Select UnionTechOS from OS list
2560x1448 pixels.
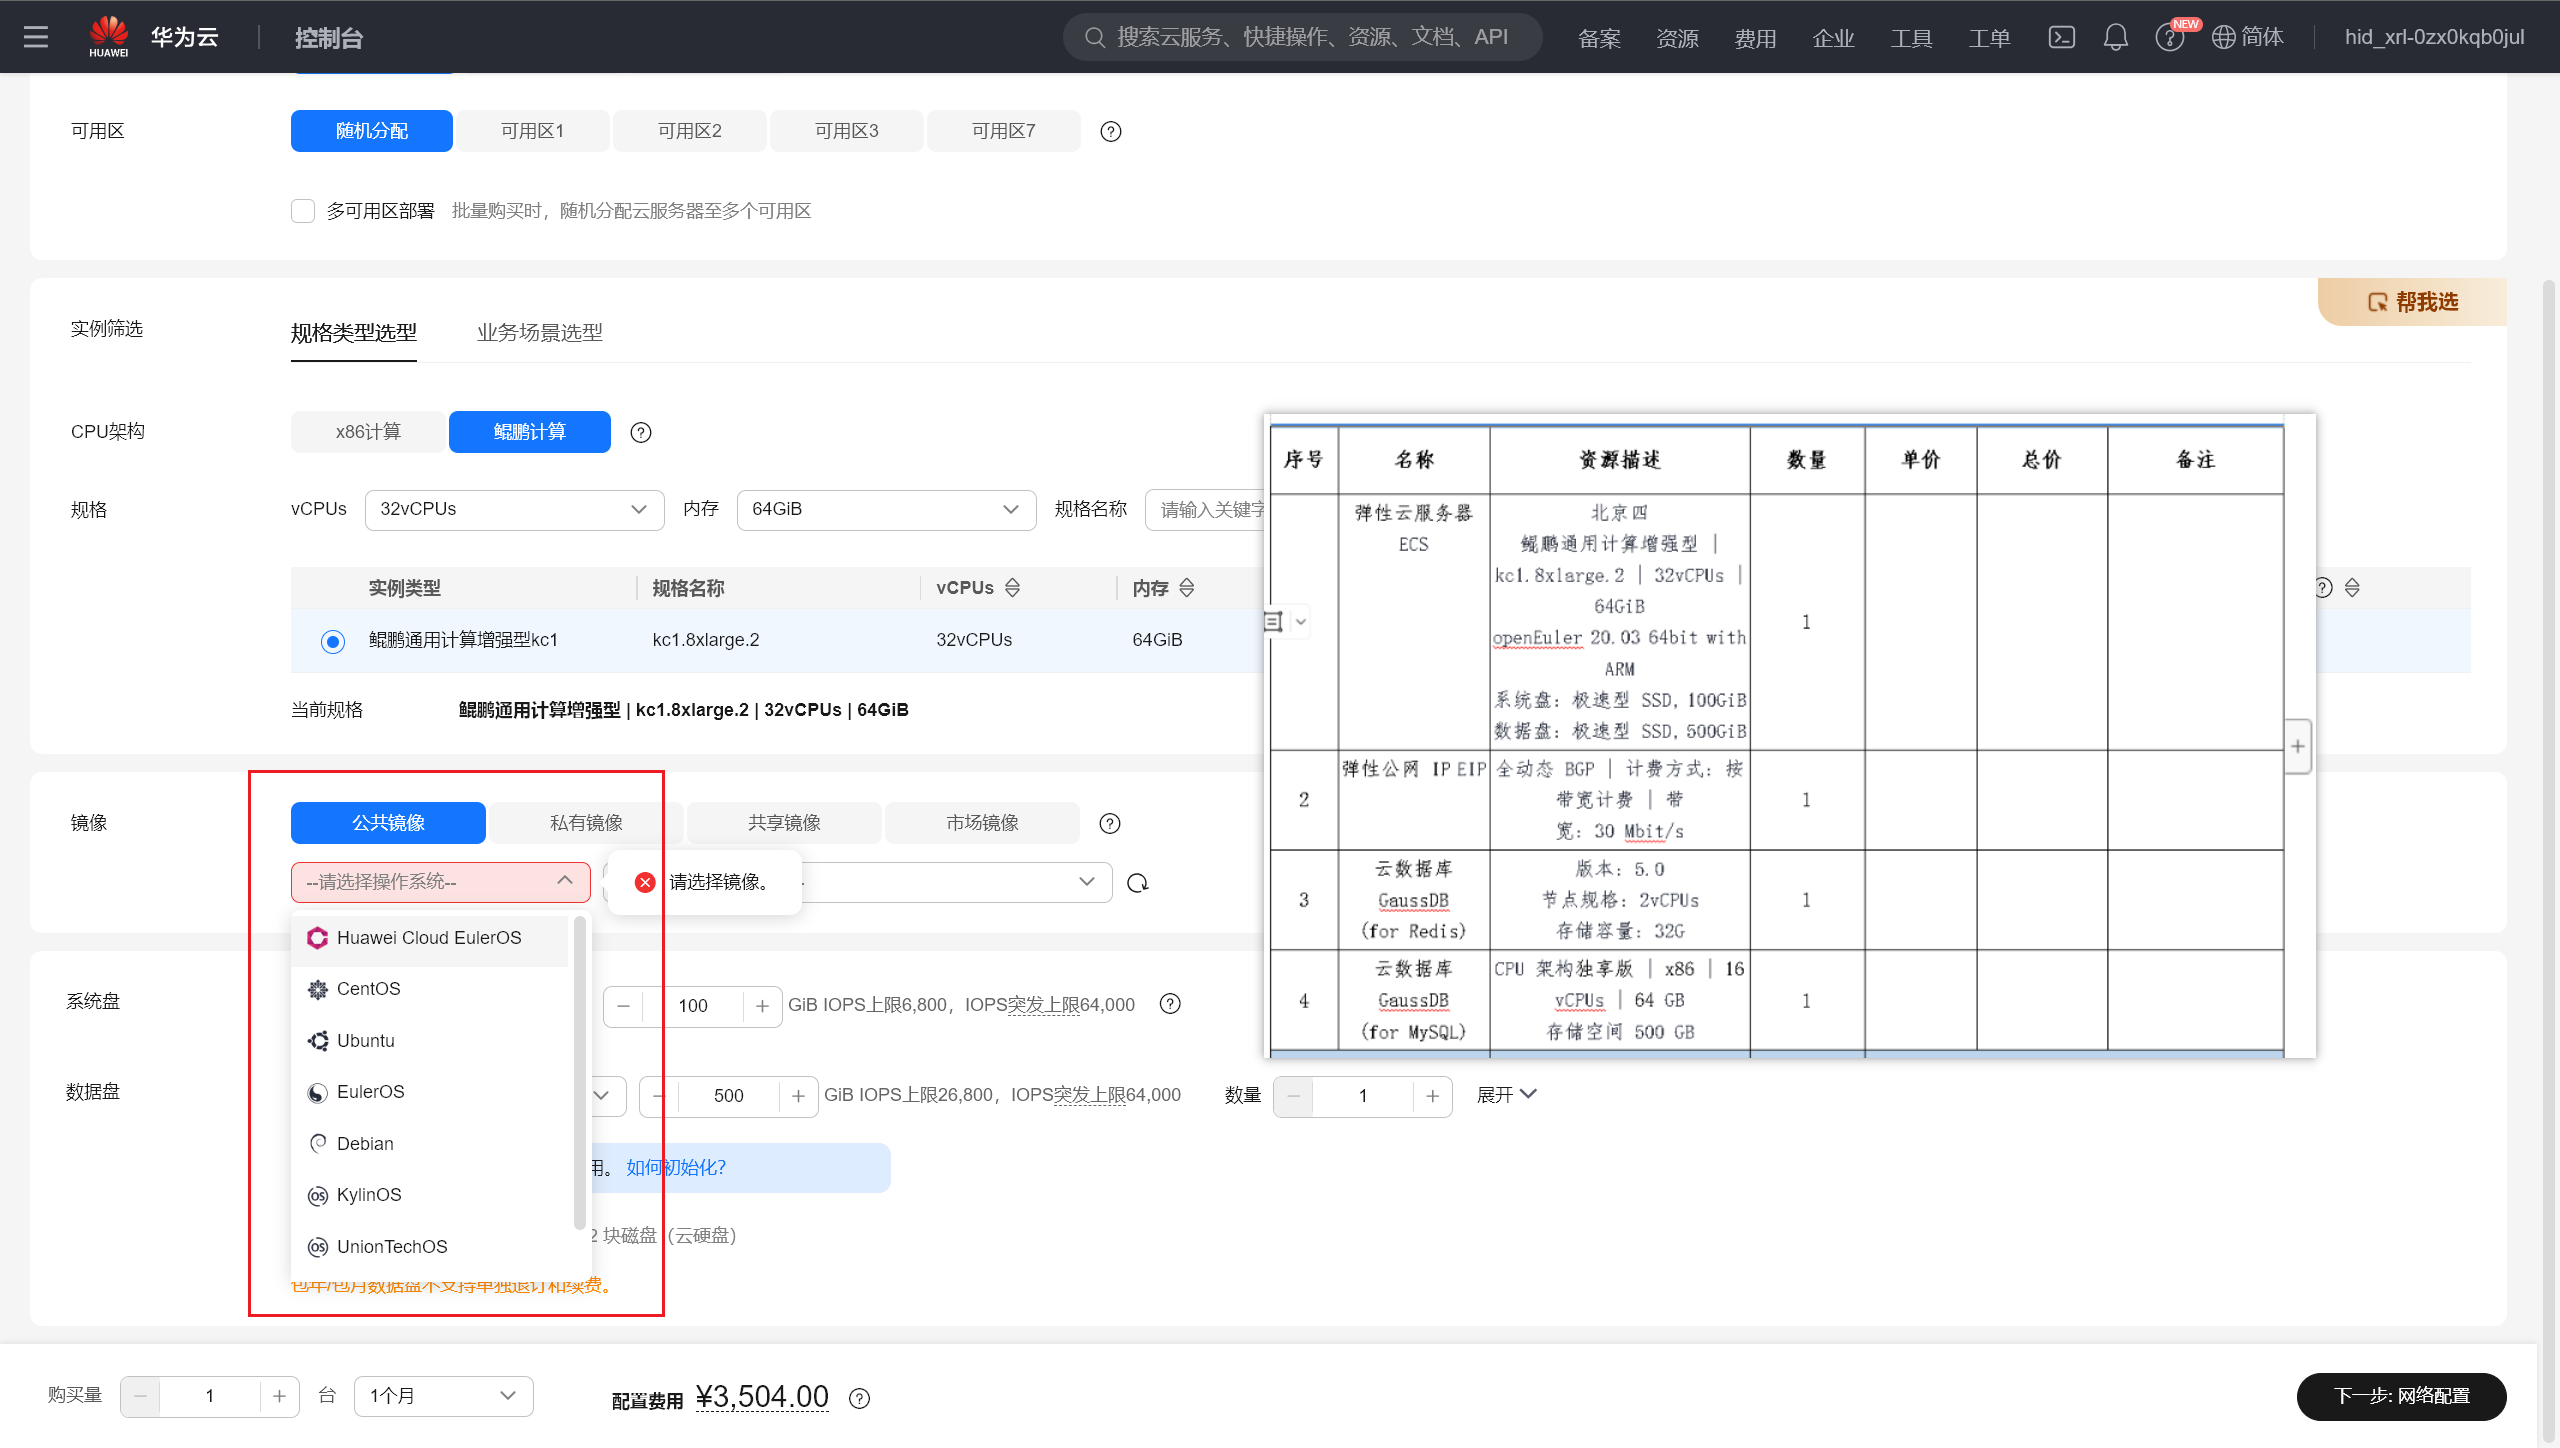coord(429,1247)
